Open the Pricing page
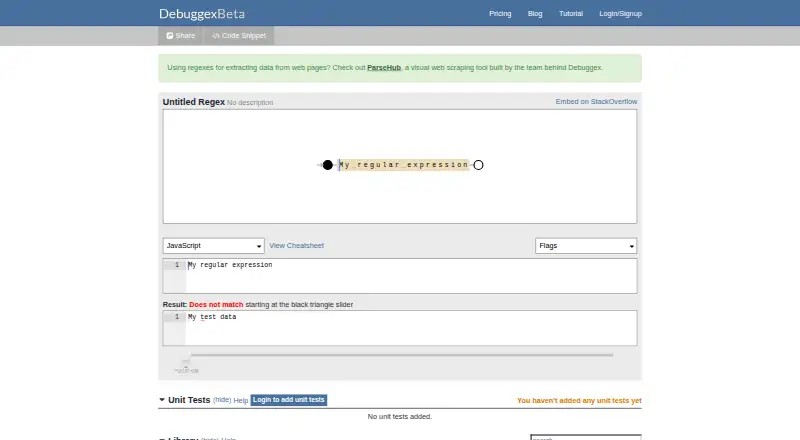 pyautogui.click(x=500, y=14)
